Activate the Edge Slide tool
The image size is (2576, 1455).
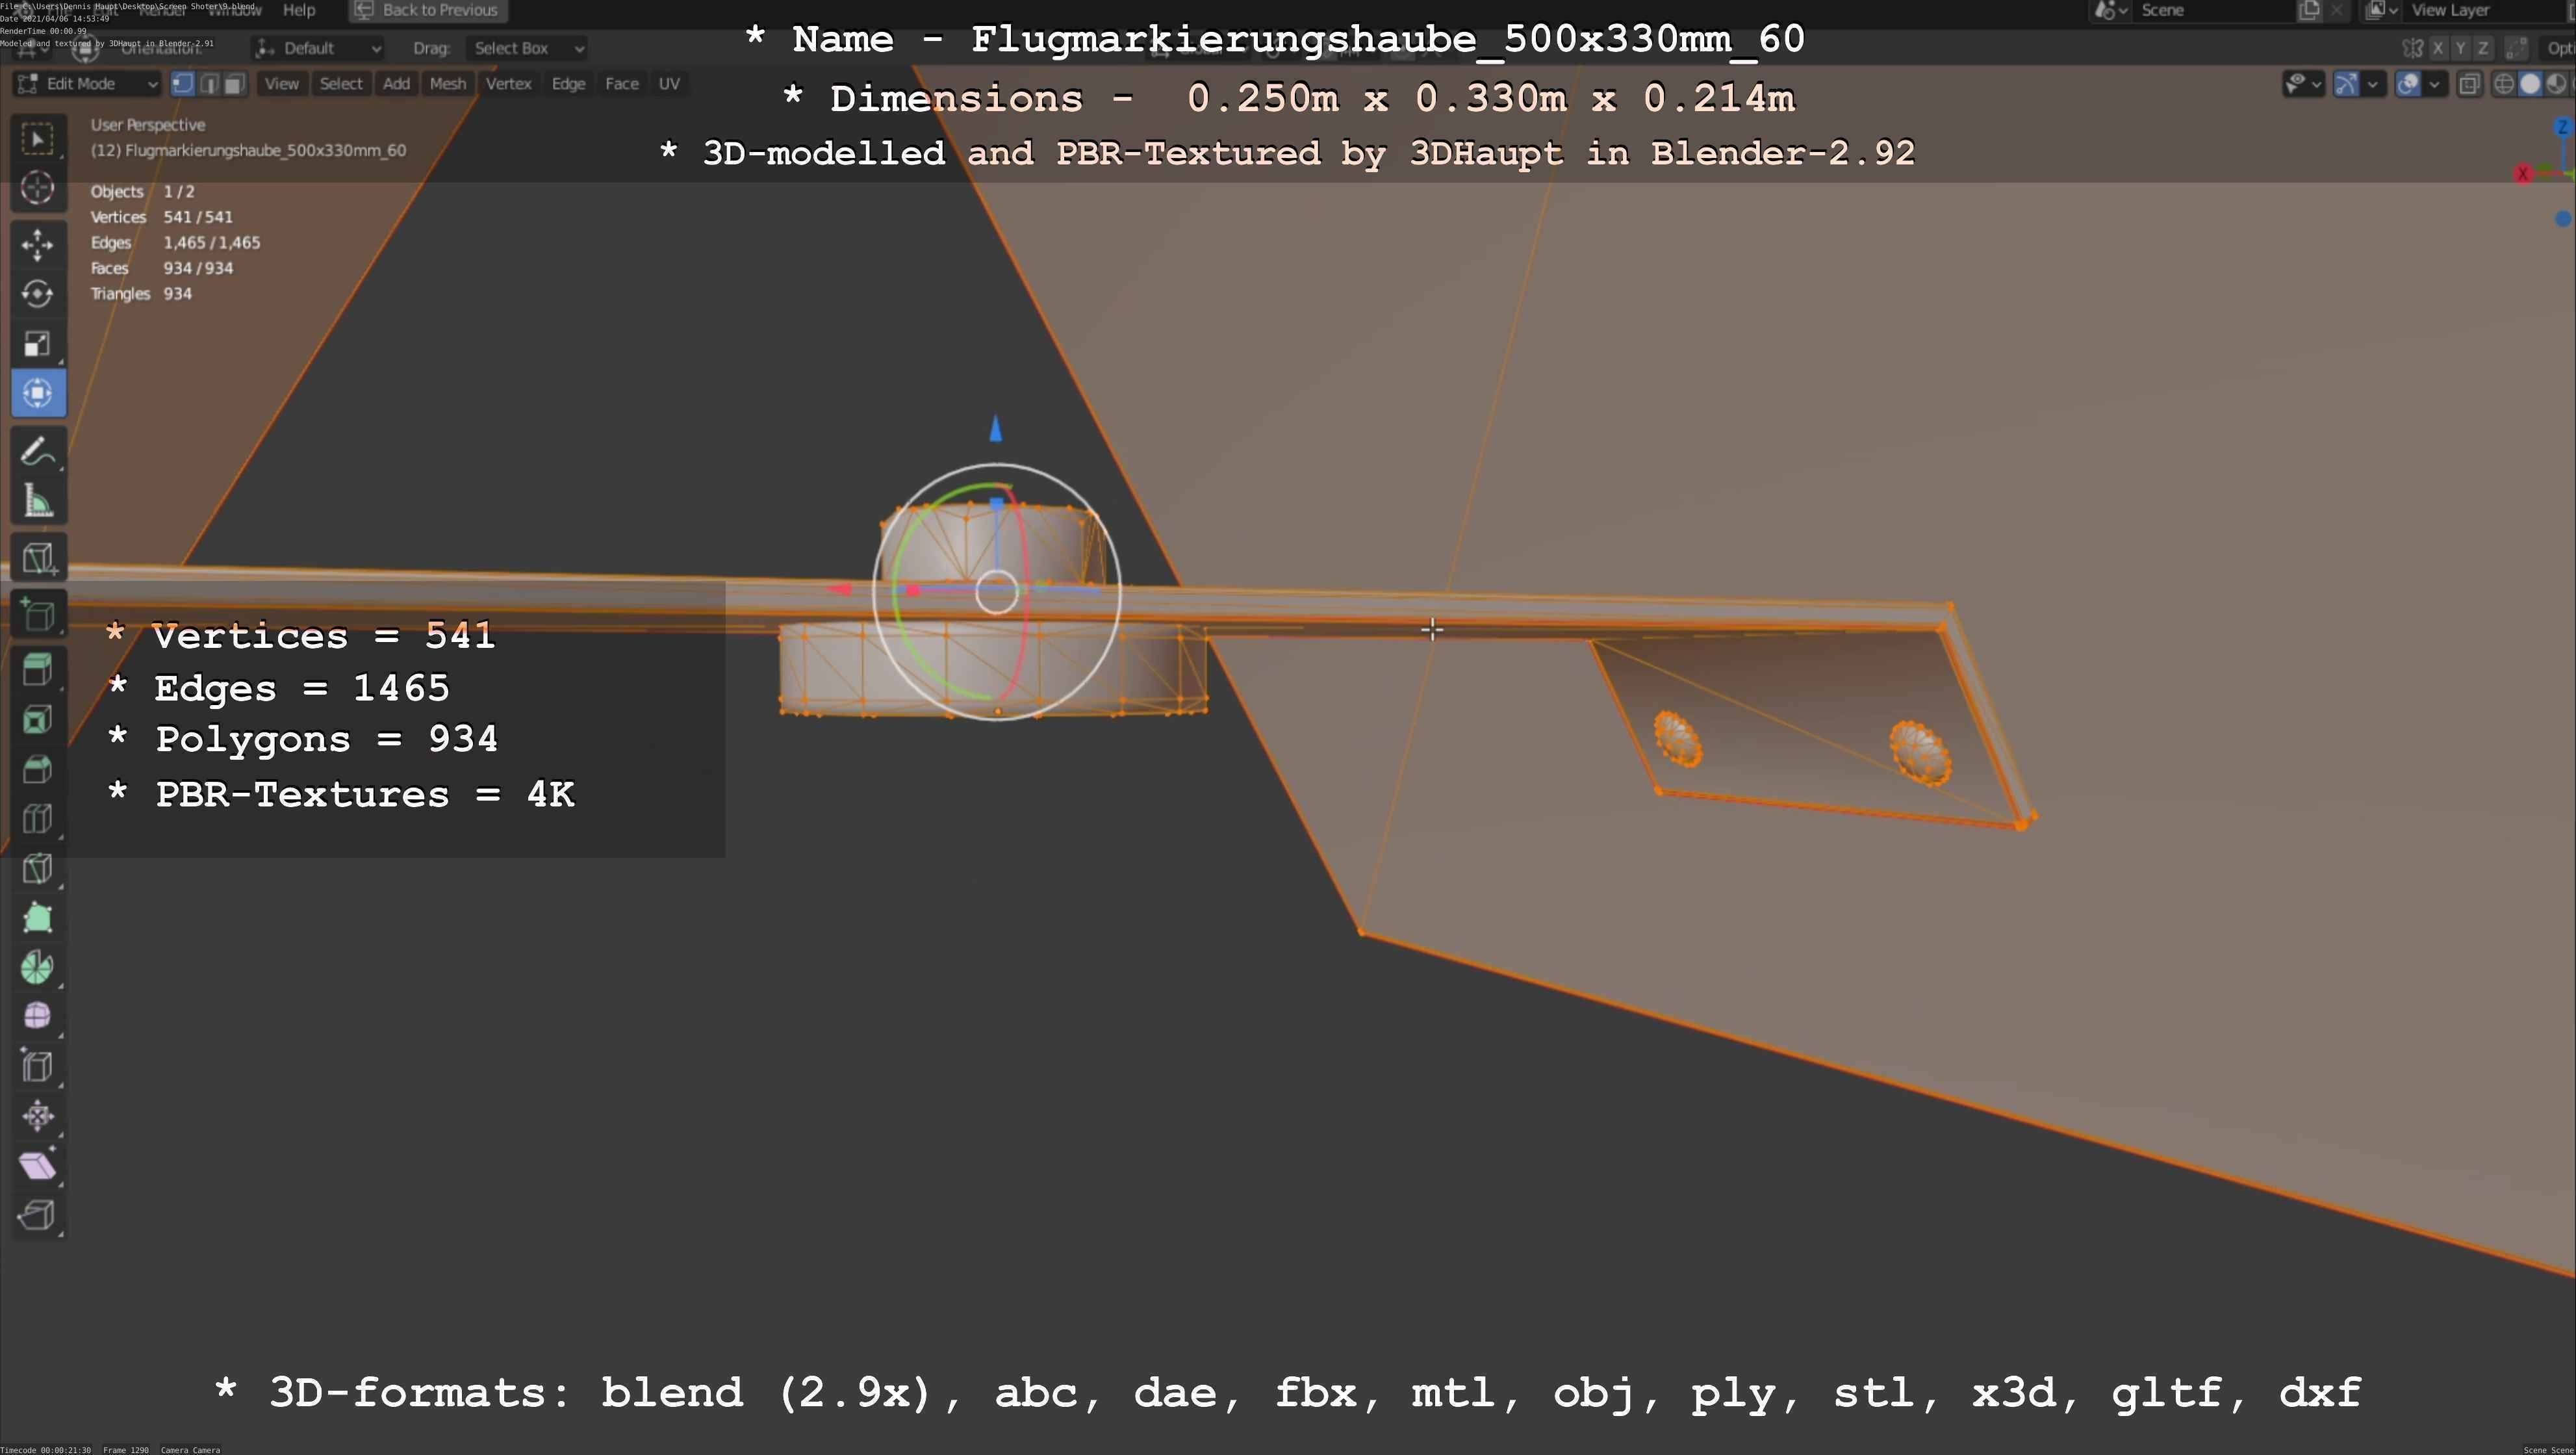pyautogui.click(x=38, y=1066)
